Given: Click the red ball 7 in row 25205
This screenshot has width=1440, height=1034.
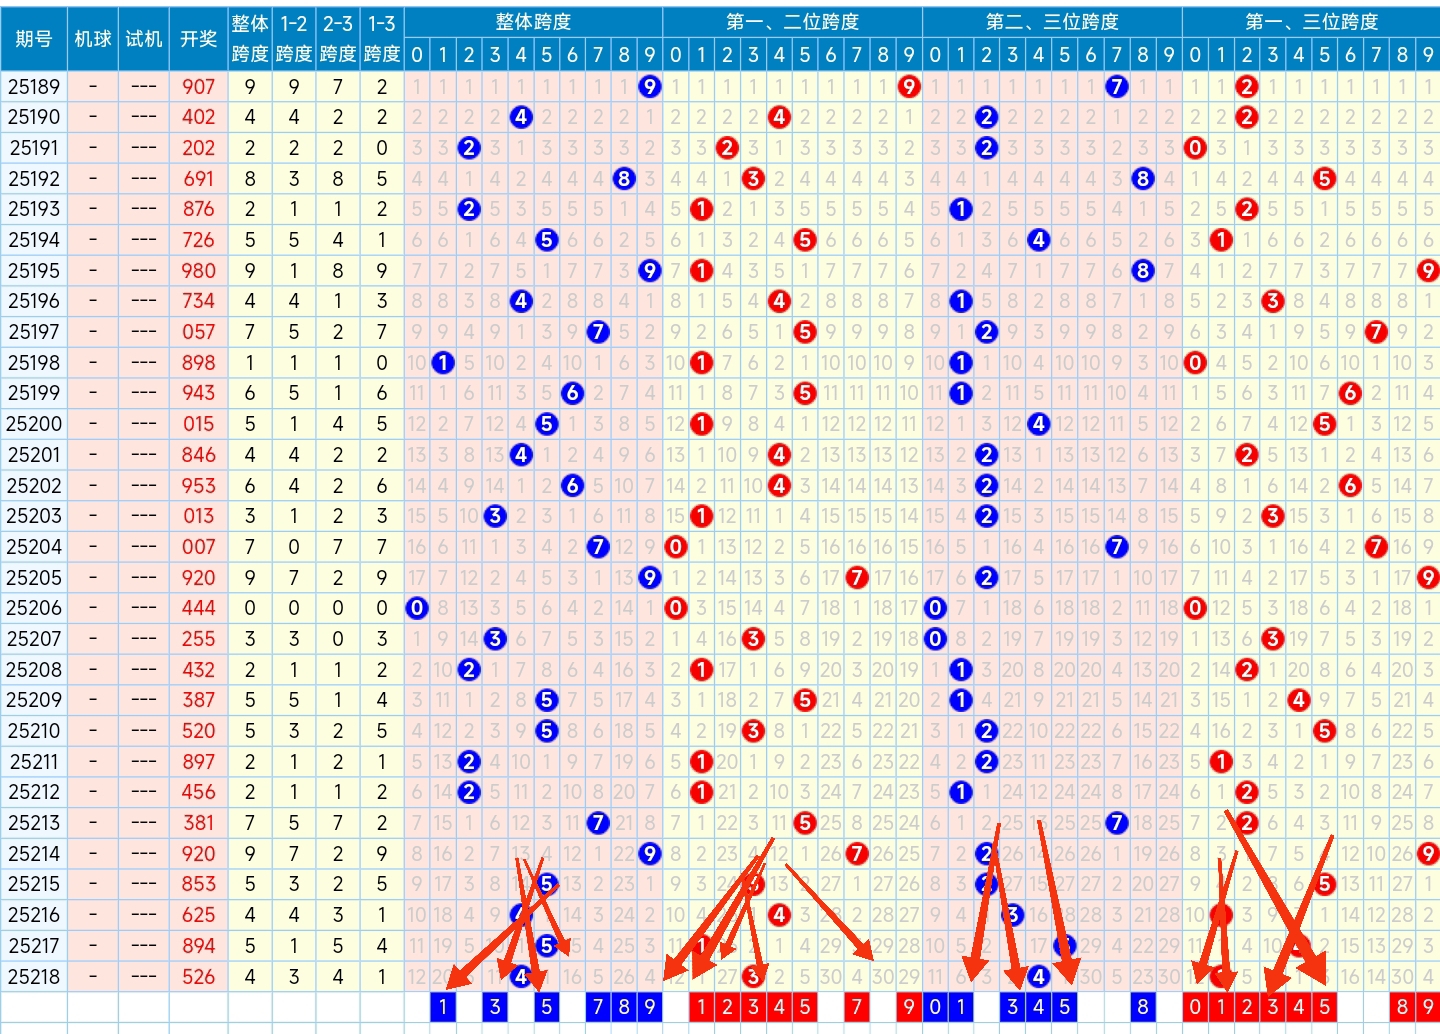Looking at the screenshot, I should tap(856, 578).
